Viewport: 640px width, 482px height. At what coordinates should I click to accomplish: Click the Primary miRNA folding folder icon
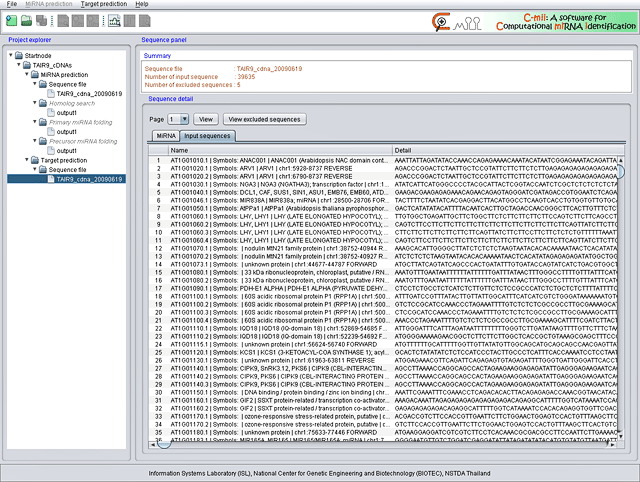(x=43, y=122)
